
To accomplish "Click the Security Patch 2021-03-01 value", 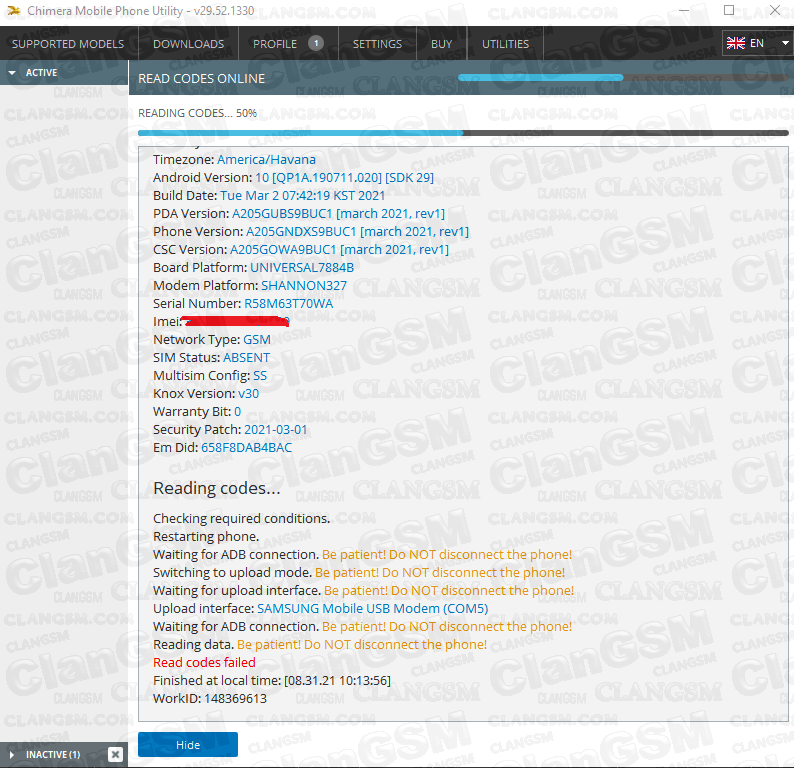I will [x=275, y=429].
